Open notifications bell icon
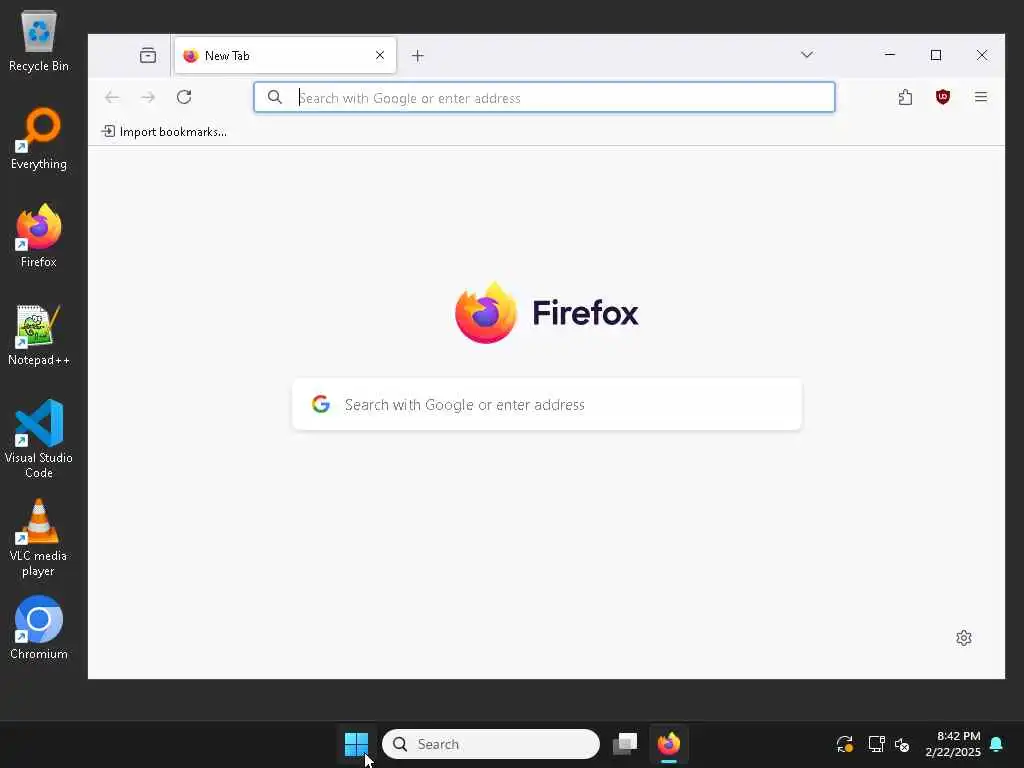 [997, 744]
